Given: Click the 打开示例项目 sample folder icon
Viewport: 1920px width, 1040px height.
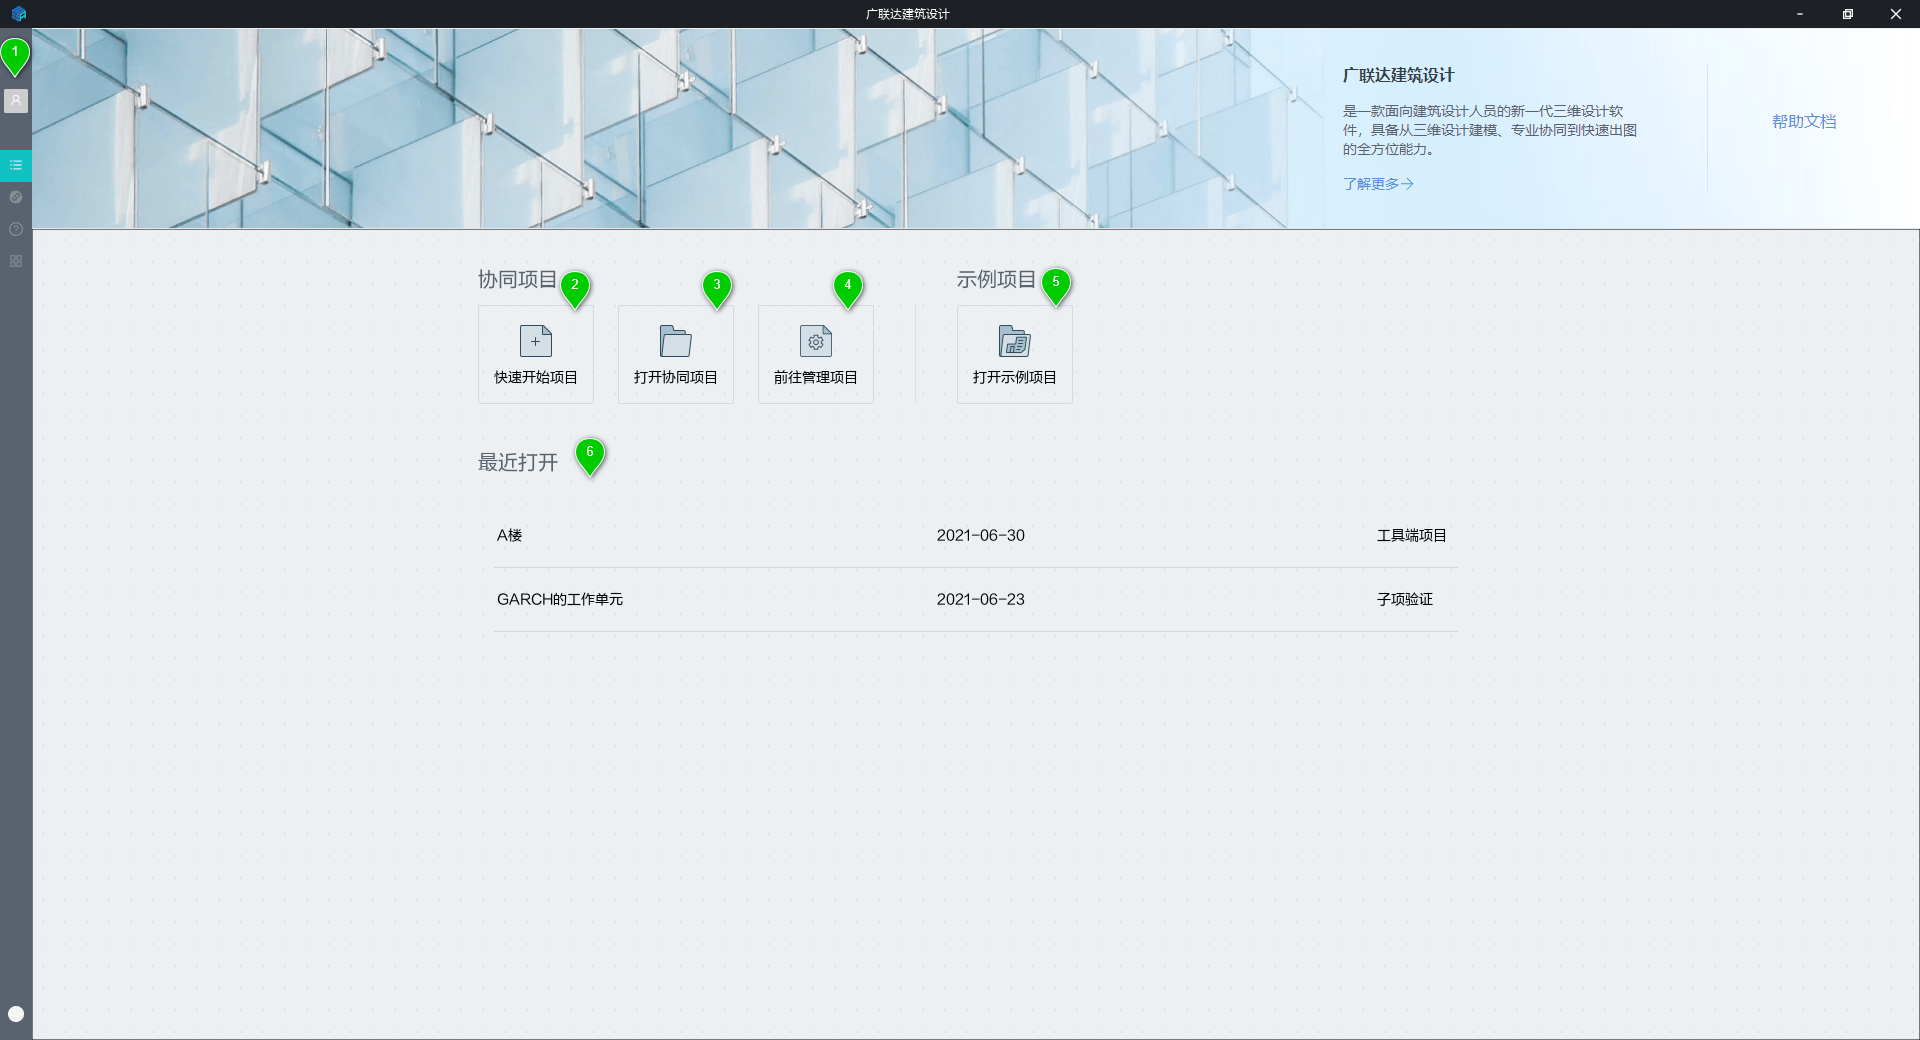Looking at the screenshot, I should [1015, 341].
